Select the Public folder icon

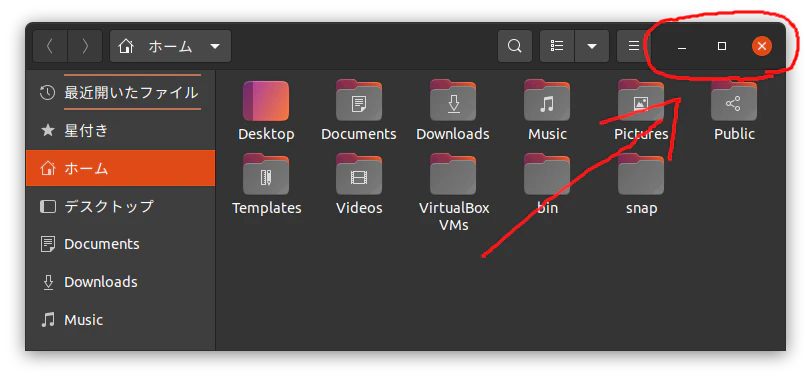(734, 100)
